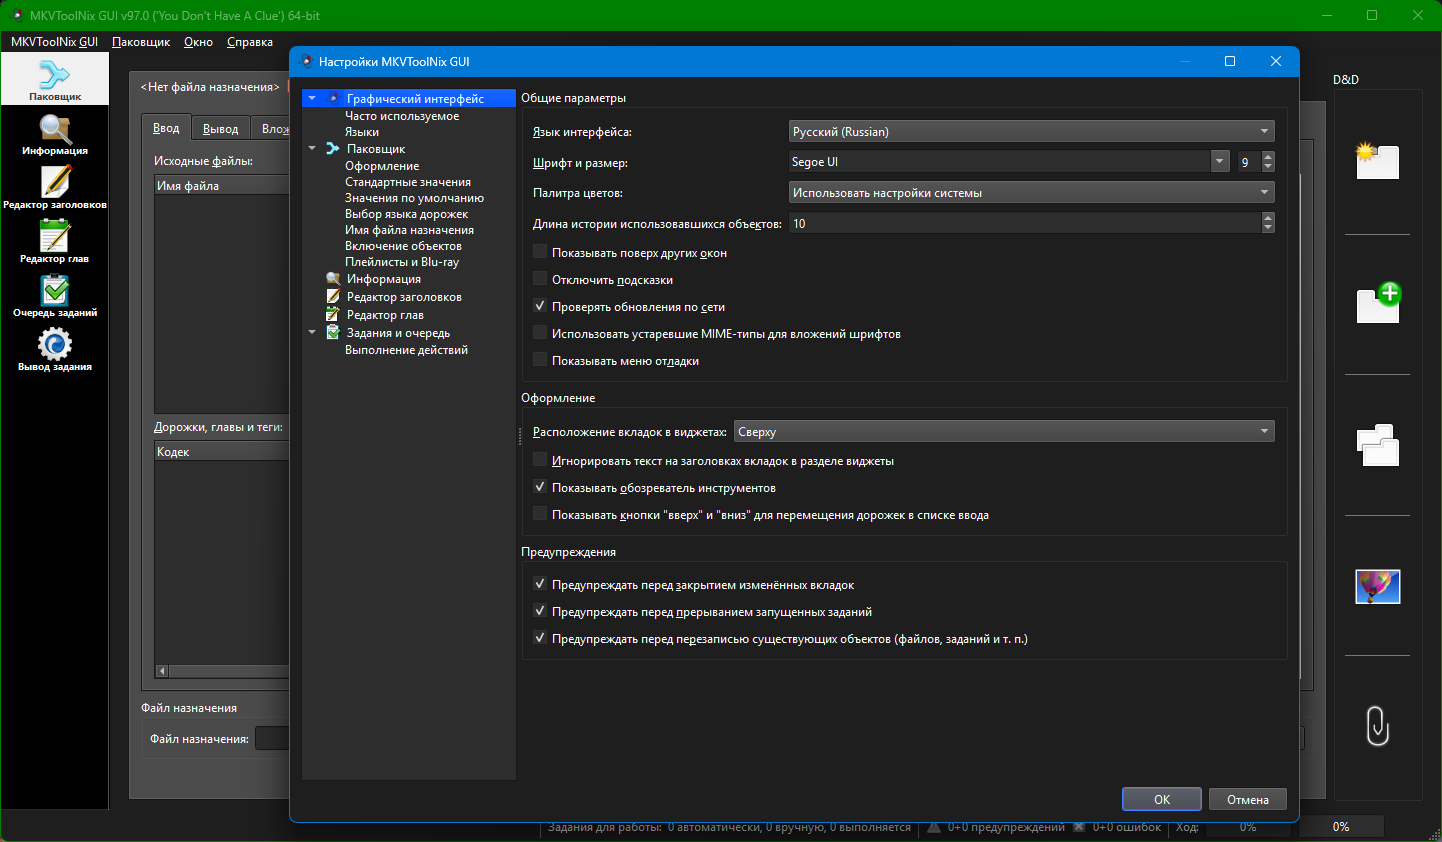Switch to the Паковщик tool icon
1442x842 pixels.
[x=55, y=79]
